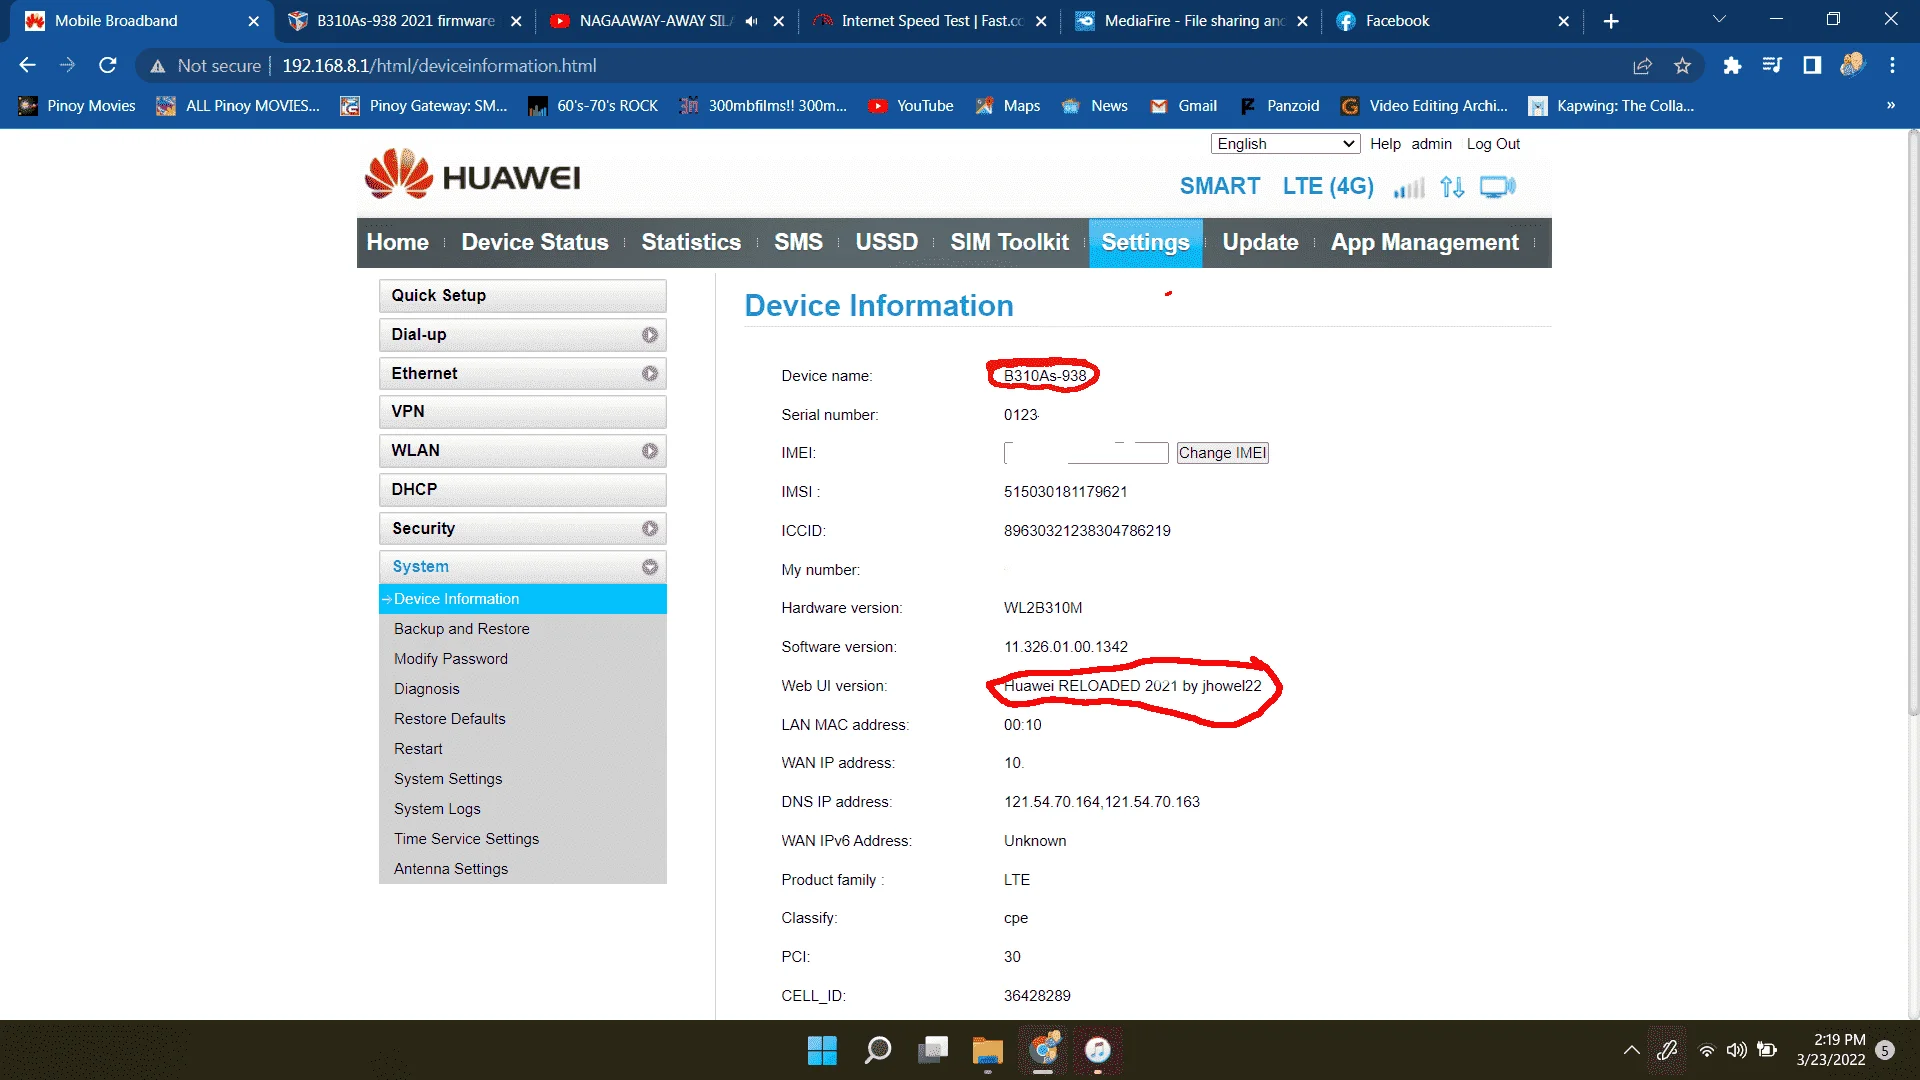Open Modify Password page
Viewport: 1920px width, 1080px height.
[x=450, y=659]
